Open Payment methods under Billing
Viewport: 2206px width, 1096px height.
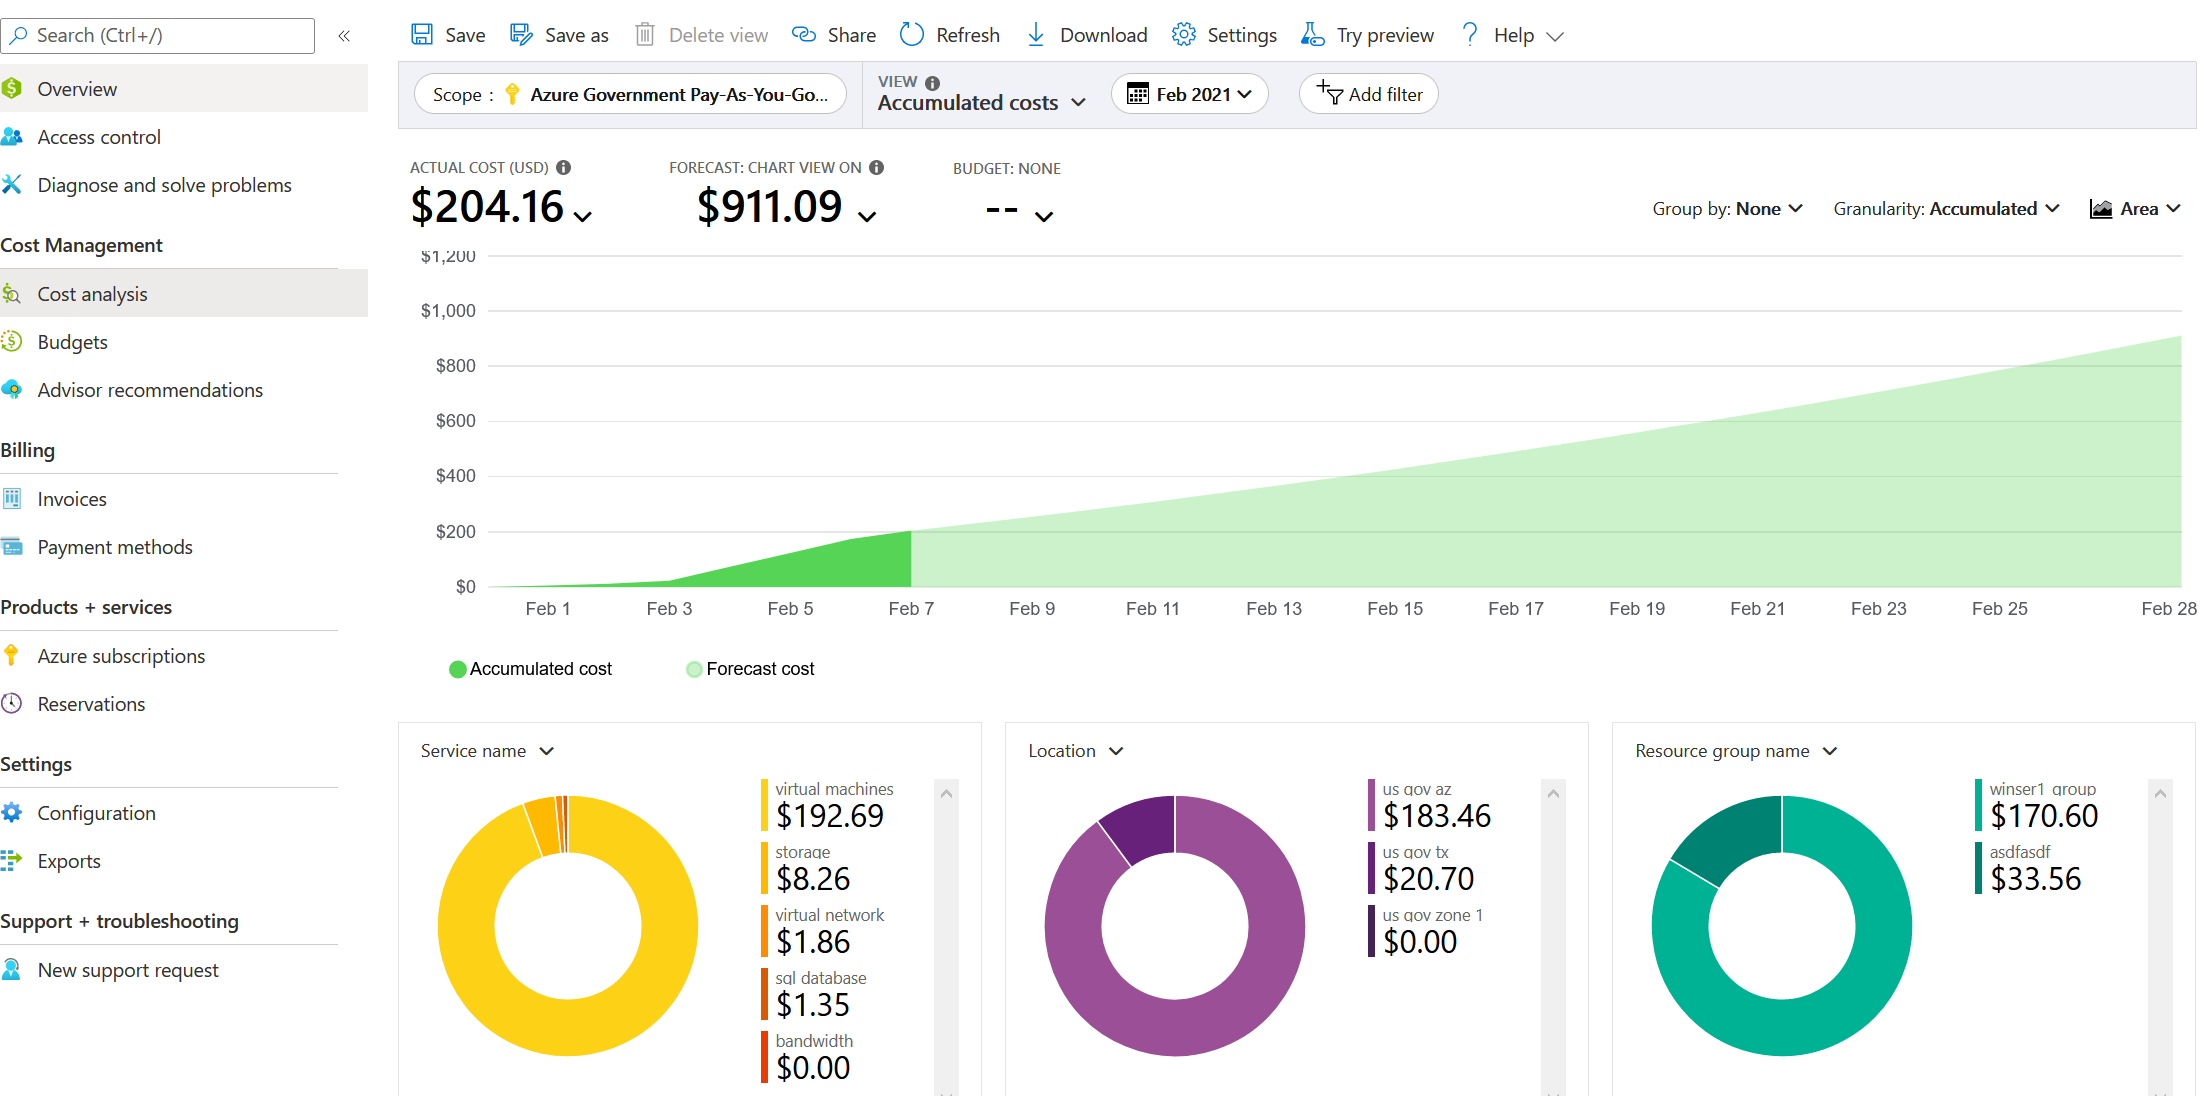pyautogui.click(x=184, y=547)
